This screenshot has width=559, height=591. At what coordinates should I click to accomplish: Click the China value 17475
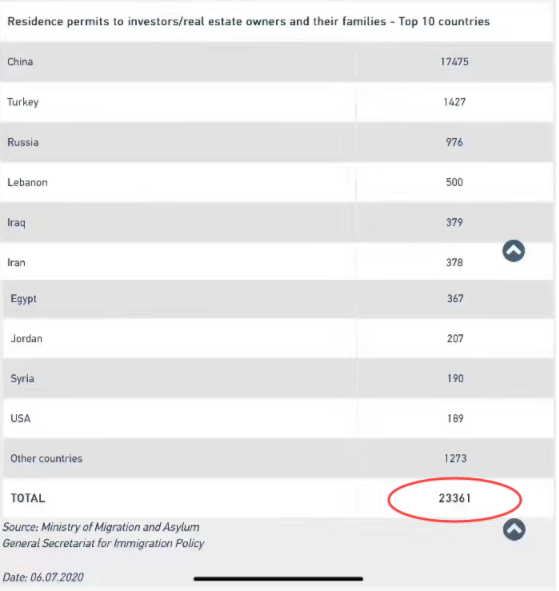[x=454, y=62]
